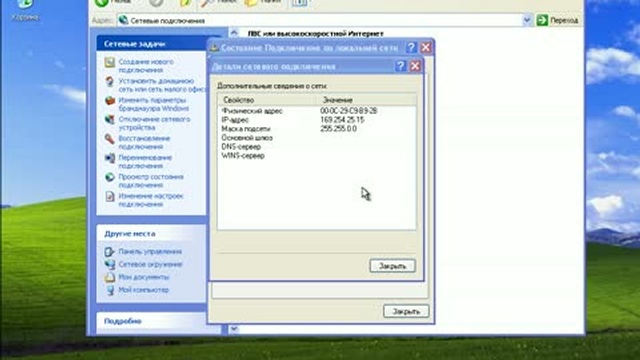This screenshot has width=640, height=360.
Task: Click help button in Состояние dialog title bar
Action: (411, 48)
